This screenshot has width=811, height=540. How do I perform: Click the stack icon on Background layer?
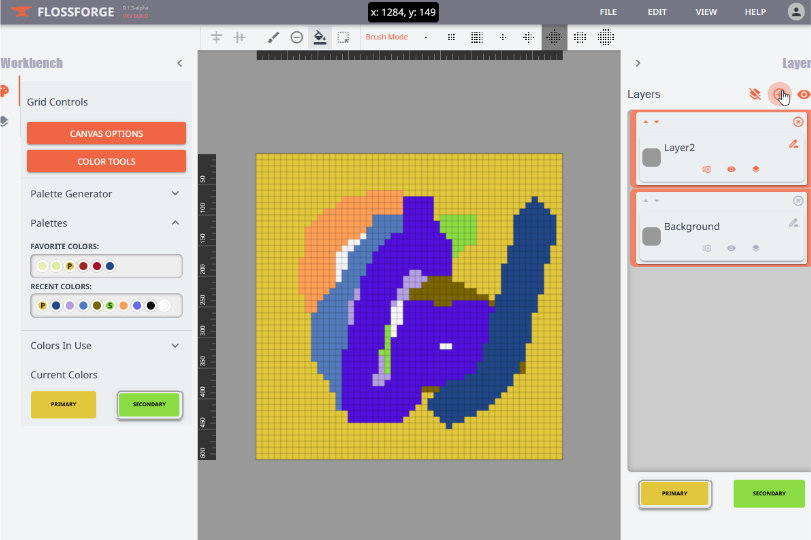point(756,248)
